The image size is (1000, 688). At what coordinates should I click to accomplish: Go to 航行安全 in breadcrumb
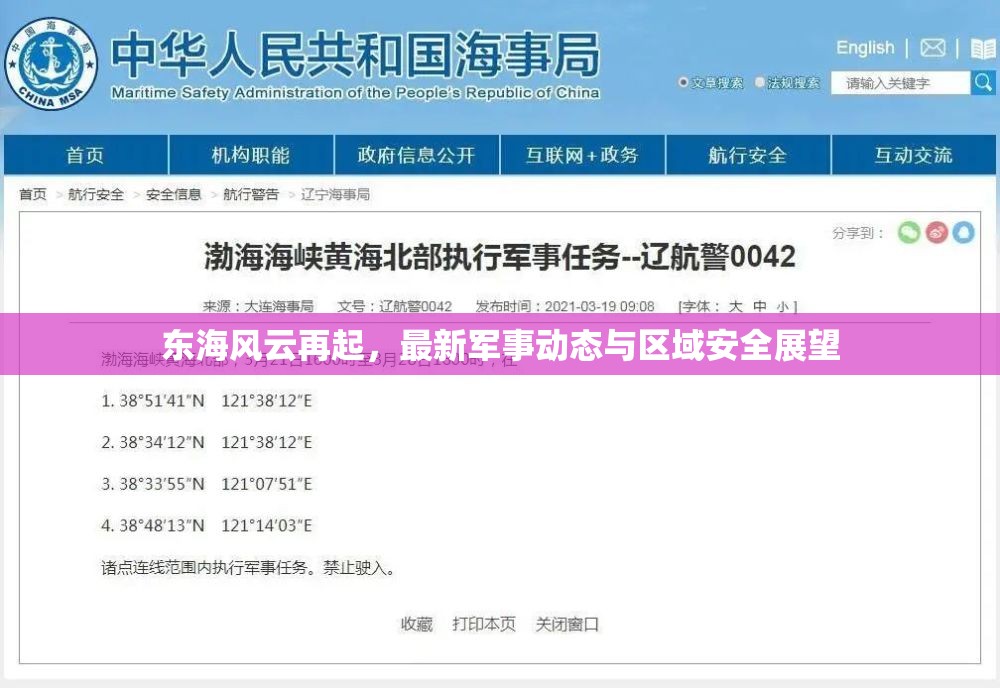96,194
